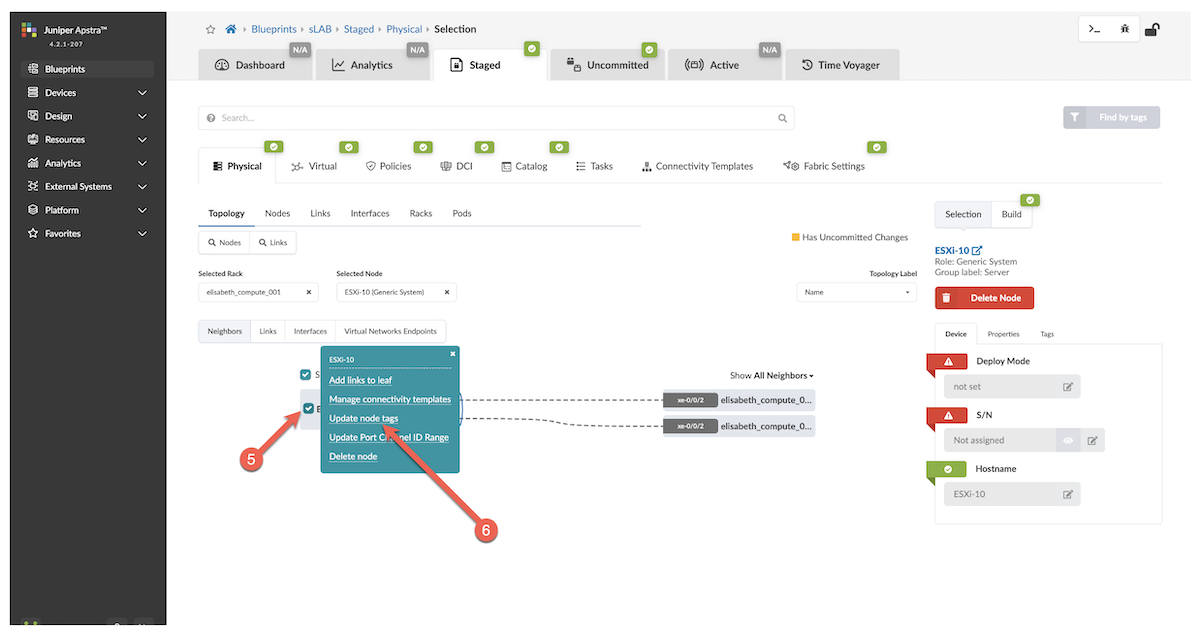Screen dimensions: 1200x632
Task: Click Update node tags in popup
Action: coord(364,418)
